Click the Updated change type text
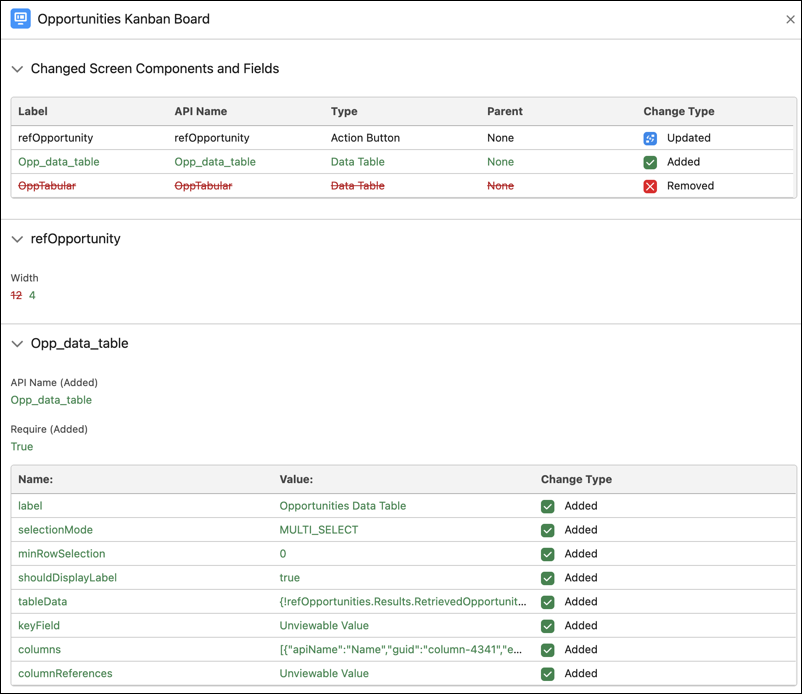The image size is (802, 694). (x=688, y=138)
